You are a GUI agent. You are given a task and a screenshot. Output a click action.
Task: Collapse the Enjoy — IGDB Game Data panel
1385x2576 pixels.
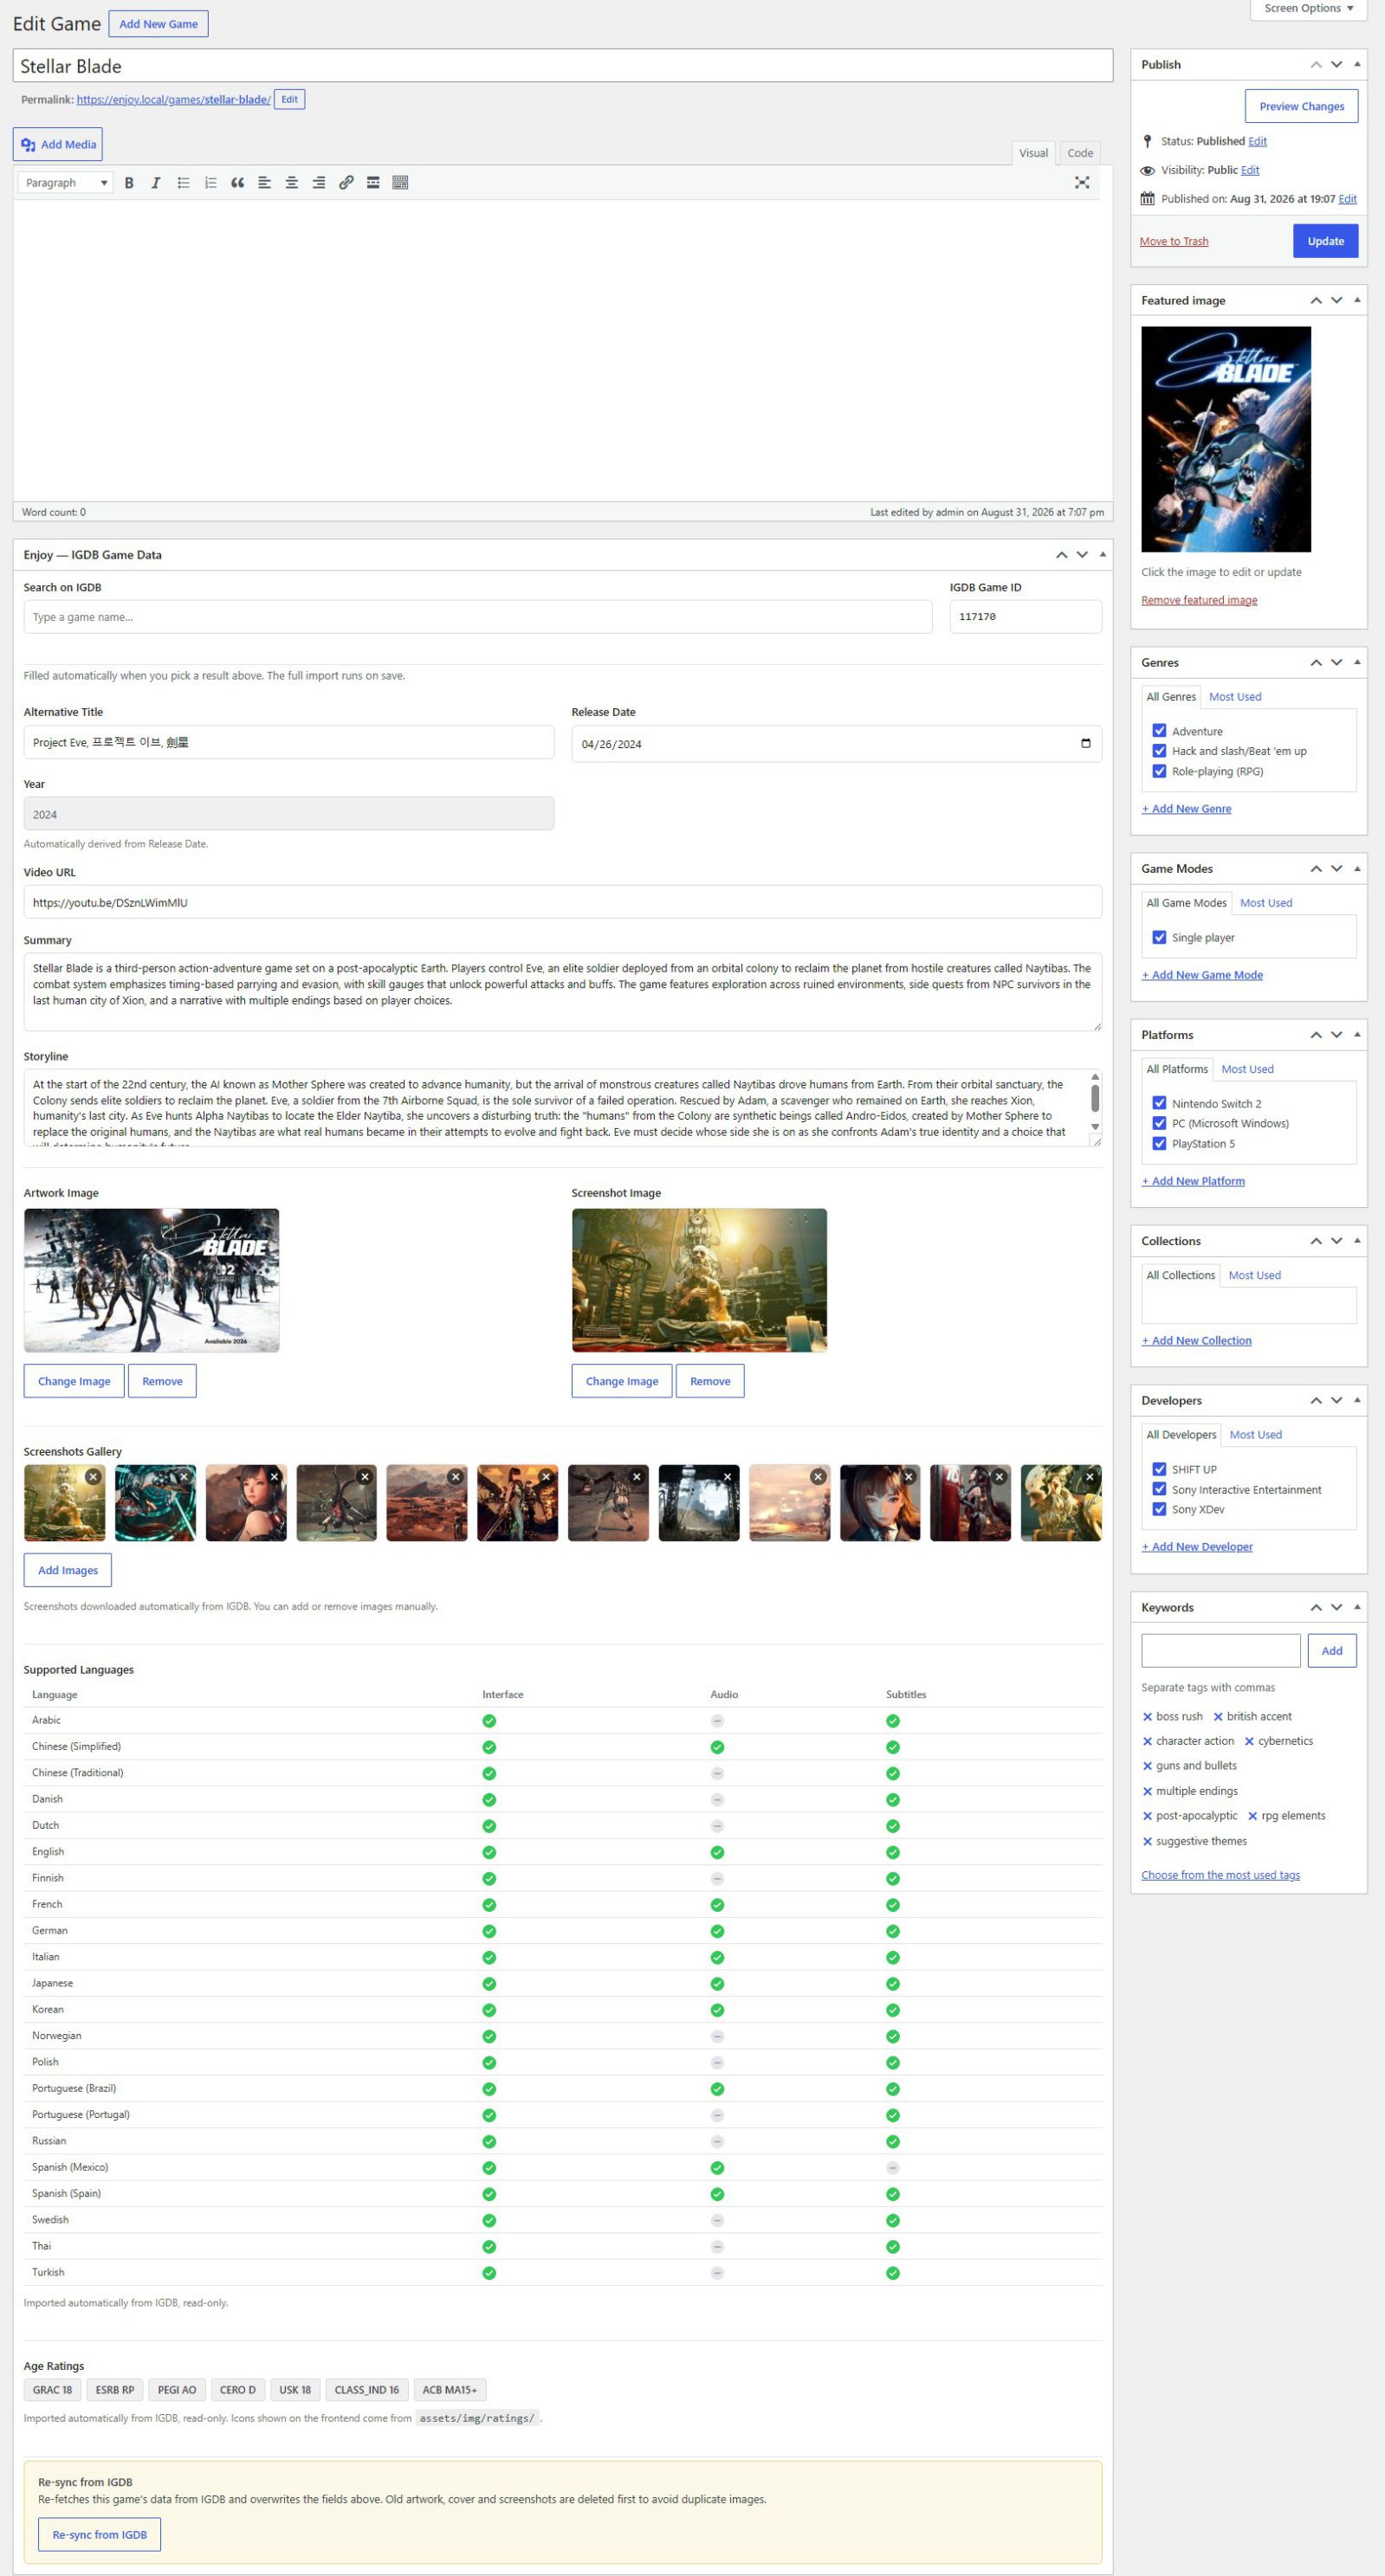pos(1103,555)
